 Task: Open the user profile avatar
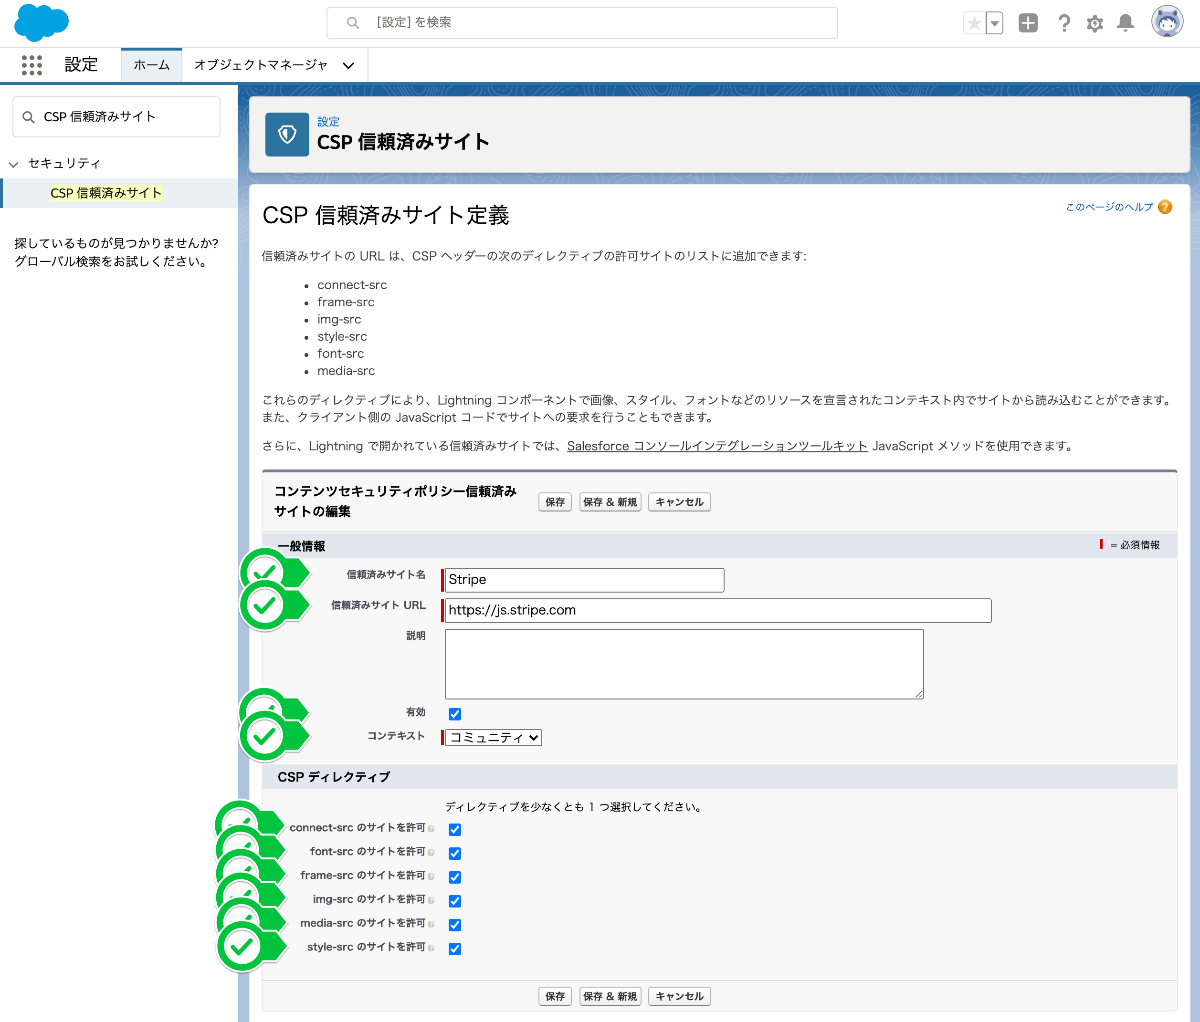1167,22
